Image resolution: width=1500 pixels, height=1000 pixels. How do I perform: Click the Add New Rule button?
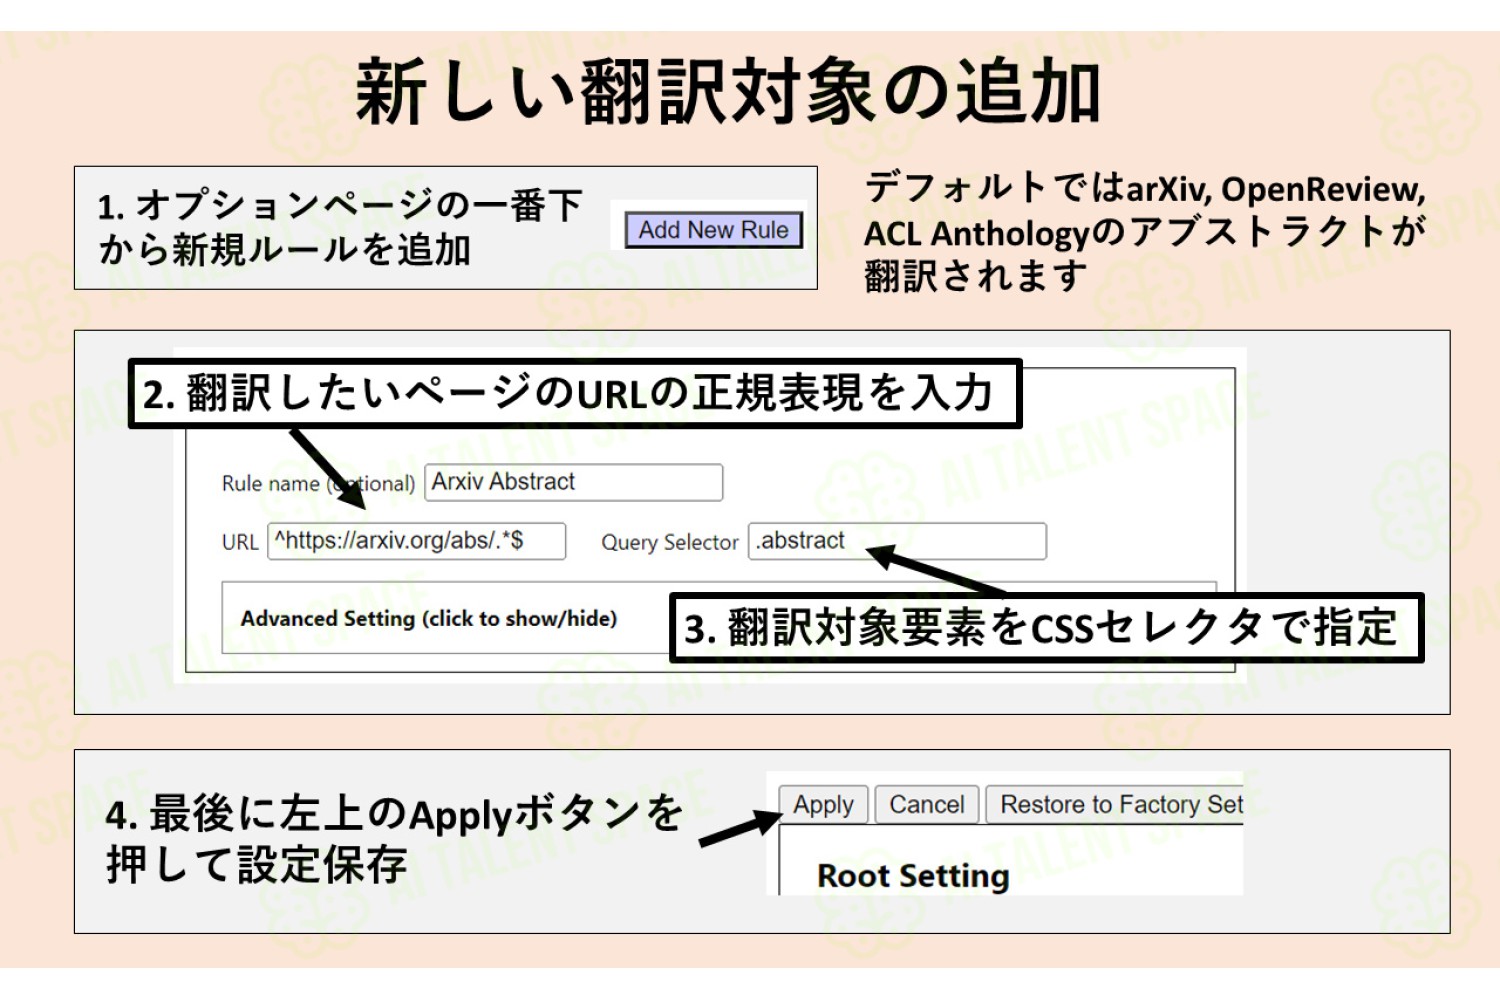(x=714, y=230)
